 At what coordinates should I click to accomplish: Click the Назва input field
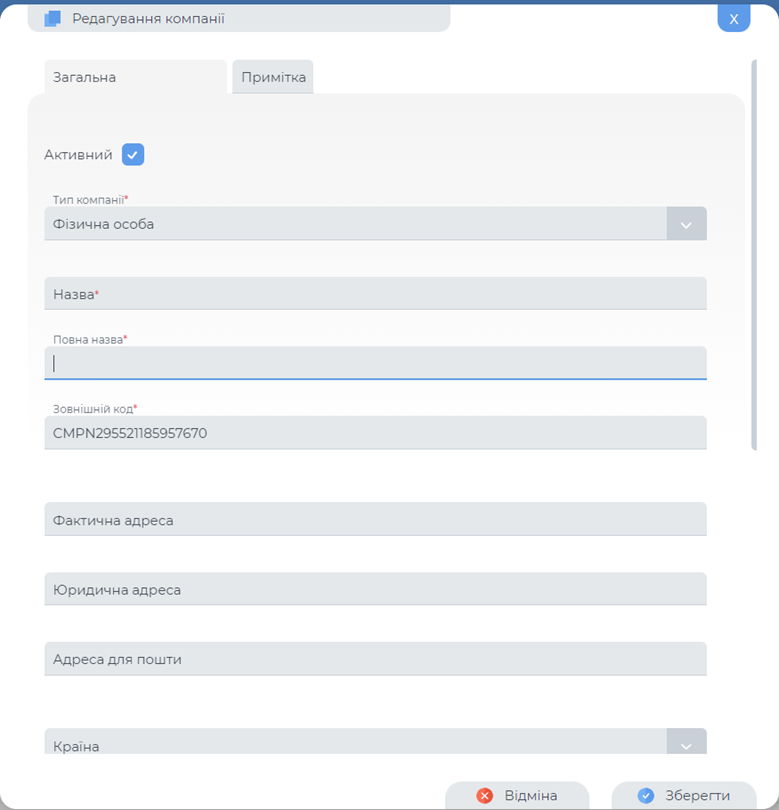click(x=375, y=293)
